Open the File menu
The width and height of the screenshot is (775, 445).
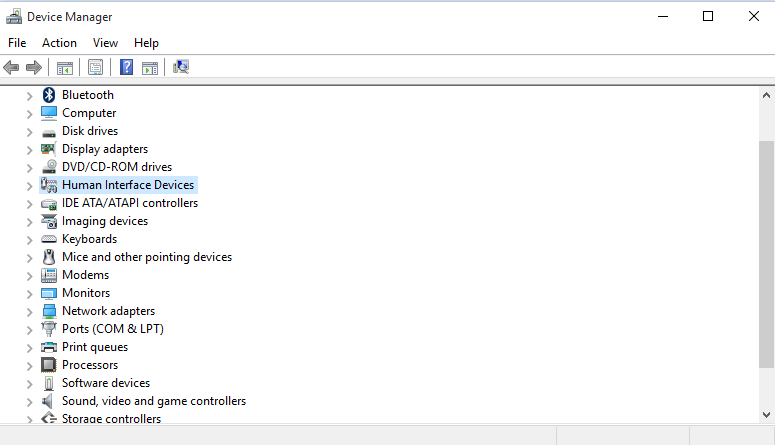tap(17, 43)
